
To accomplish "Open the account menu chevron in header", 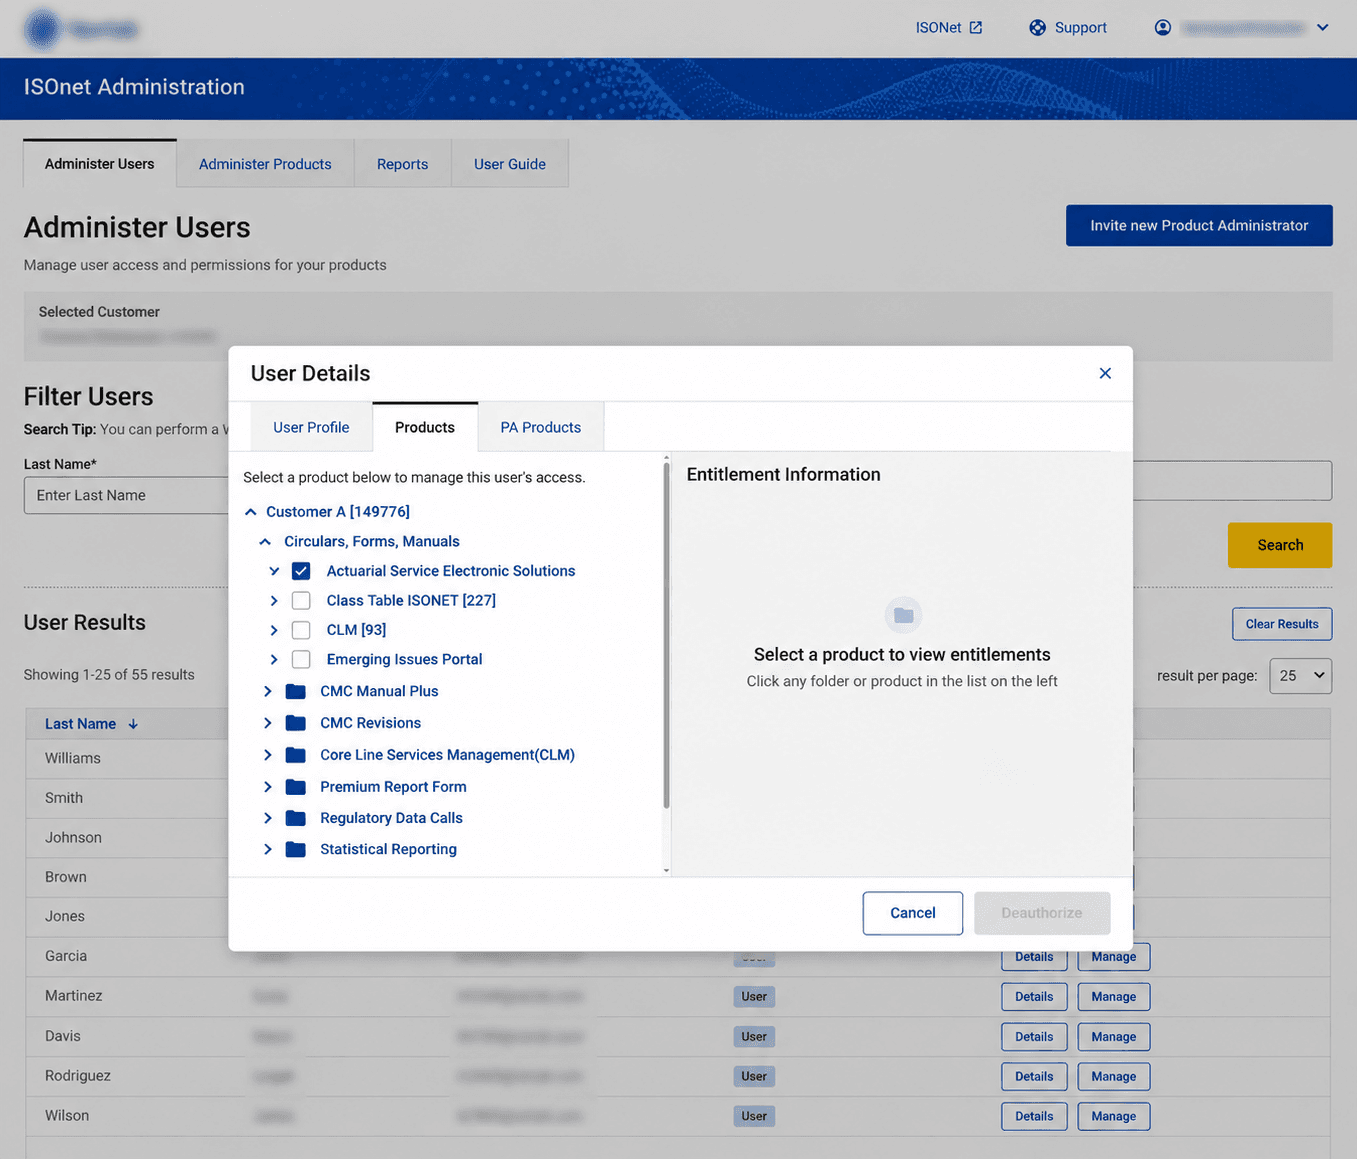I will pos(1323,27).
